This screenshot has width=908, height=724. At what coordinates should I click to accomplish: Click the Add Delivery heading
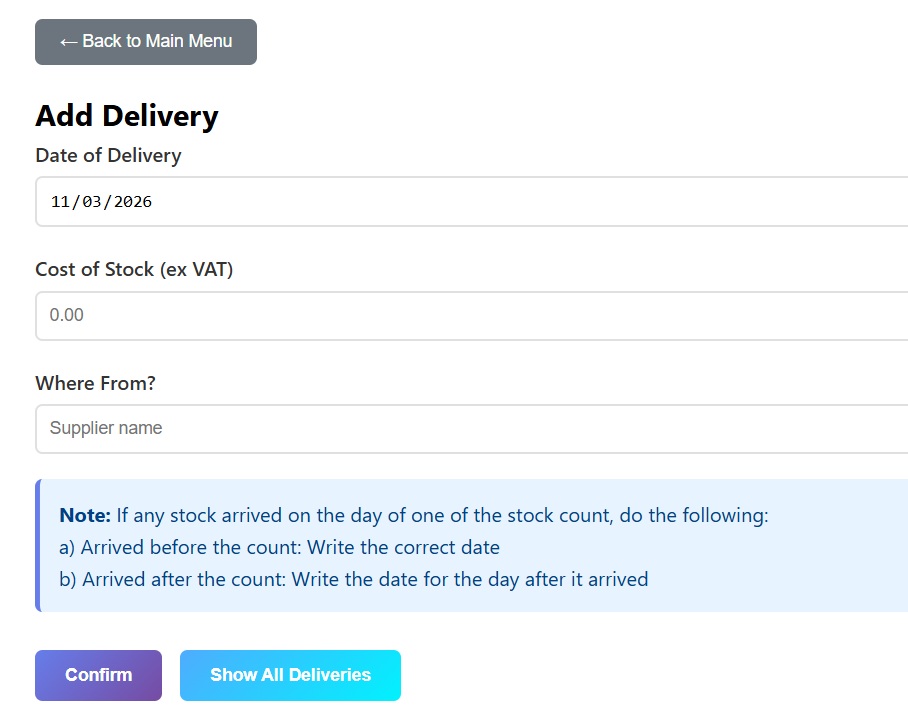[127, 116]
